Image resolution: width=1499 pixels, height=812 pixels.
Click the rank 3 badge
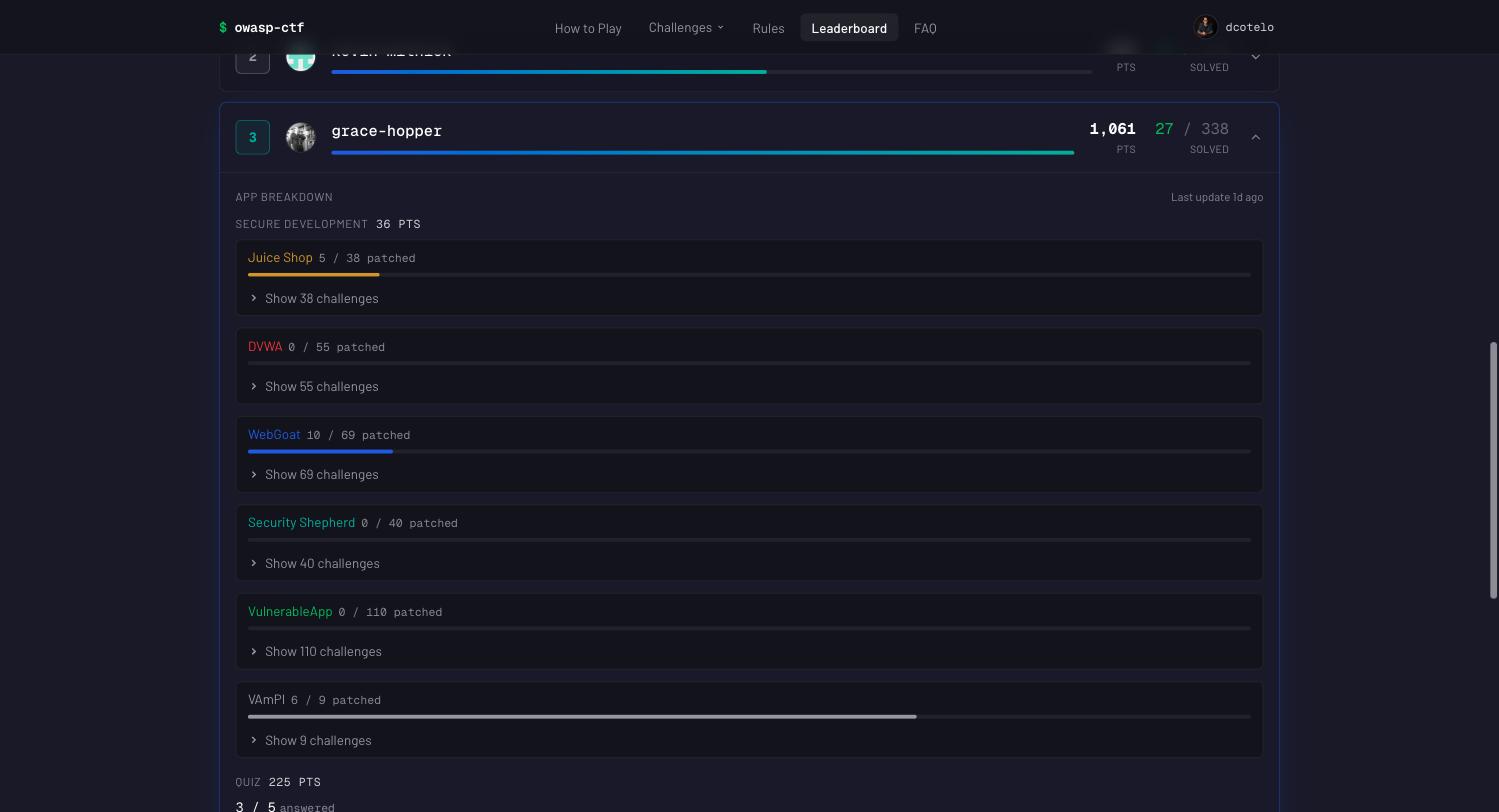(x=253, y=137)
